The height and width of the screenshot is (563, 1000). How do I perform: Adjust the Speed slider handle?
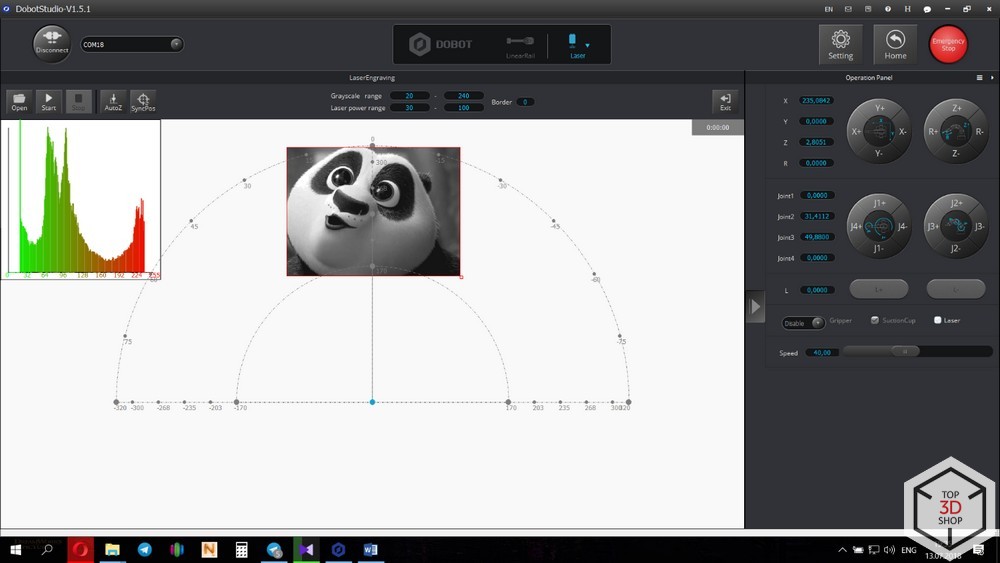(x=905, y=351)
